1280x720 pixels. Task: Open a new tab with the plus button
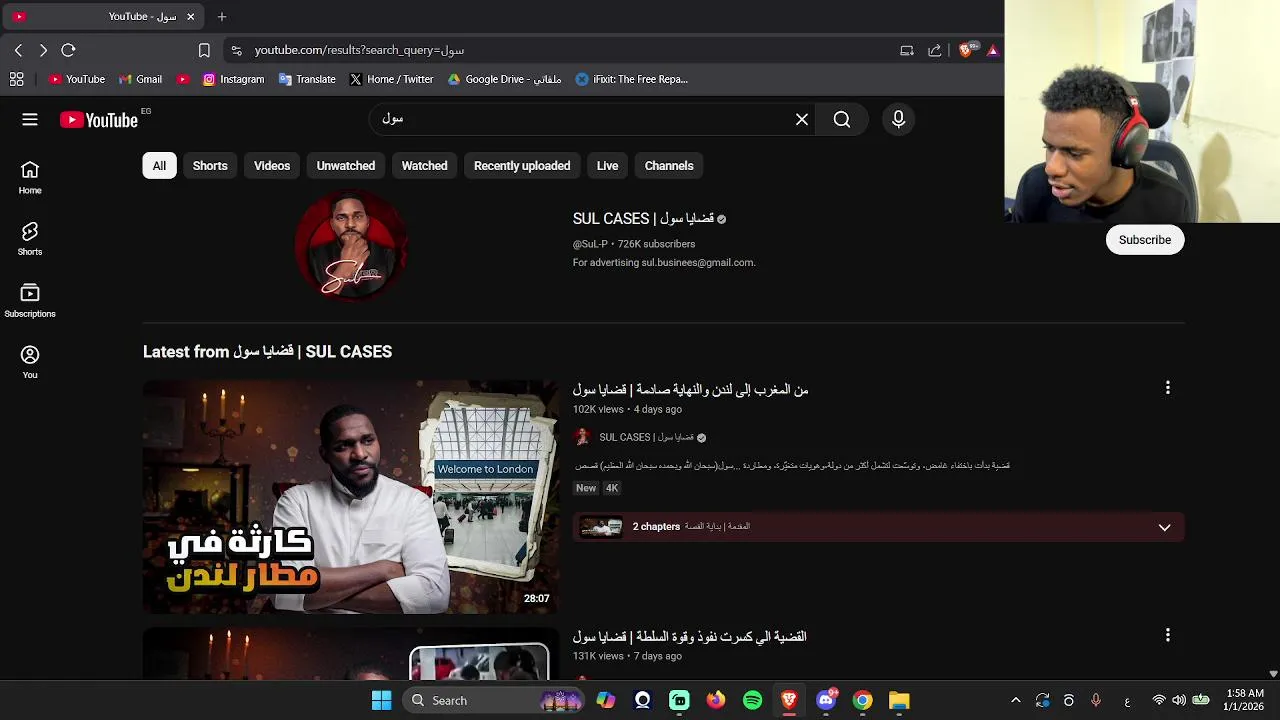pos(222,16)
